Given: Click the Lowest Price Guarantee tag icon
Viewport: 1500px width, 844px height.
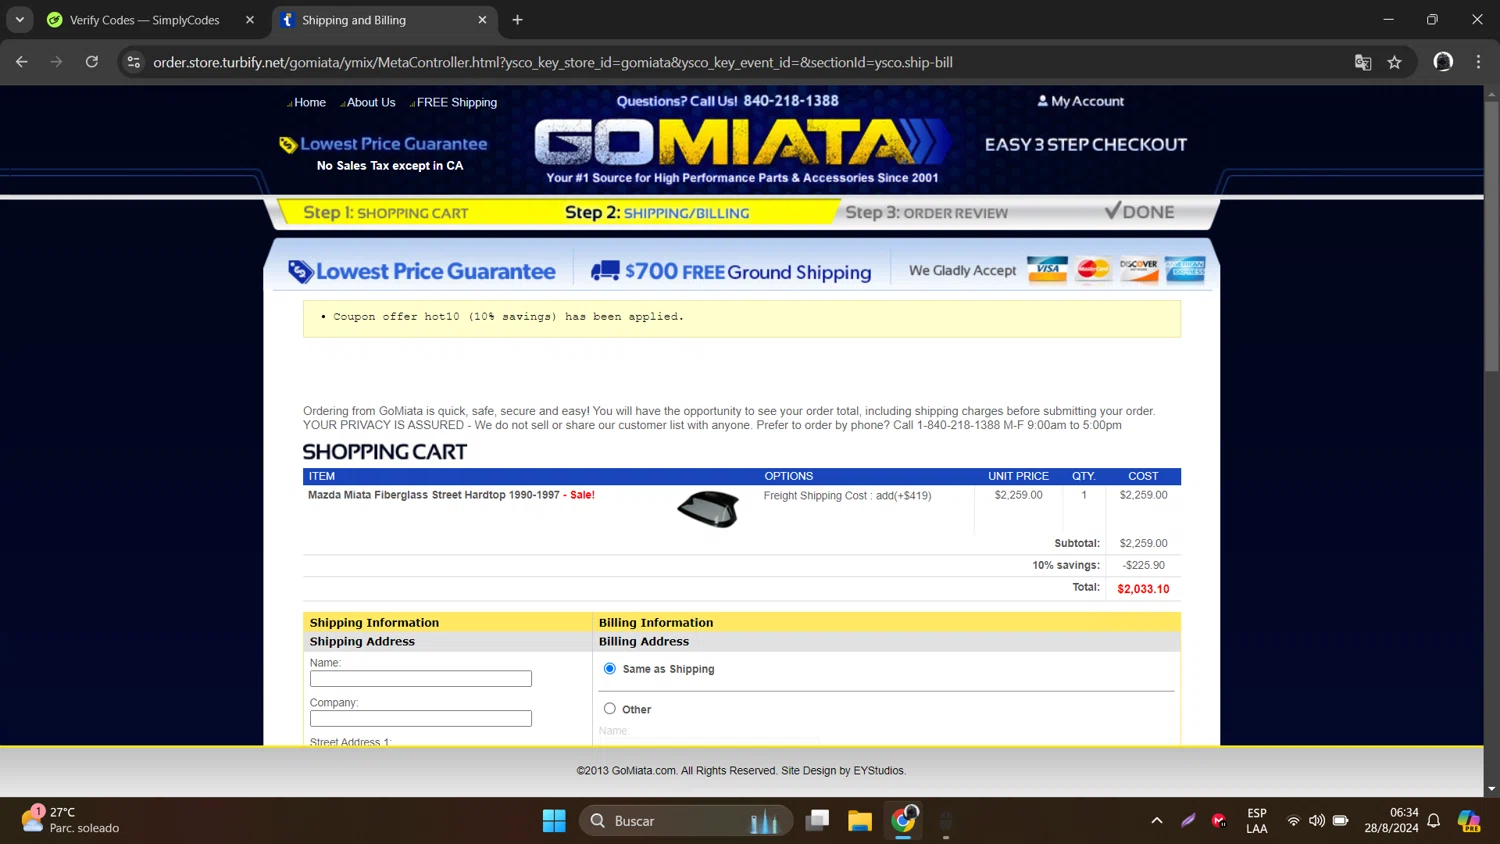Looking at the screenshot, I should pyautogui.click(x=288, y=145).
